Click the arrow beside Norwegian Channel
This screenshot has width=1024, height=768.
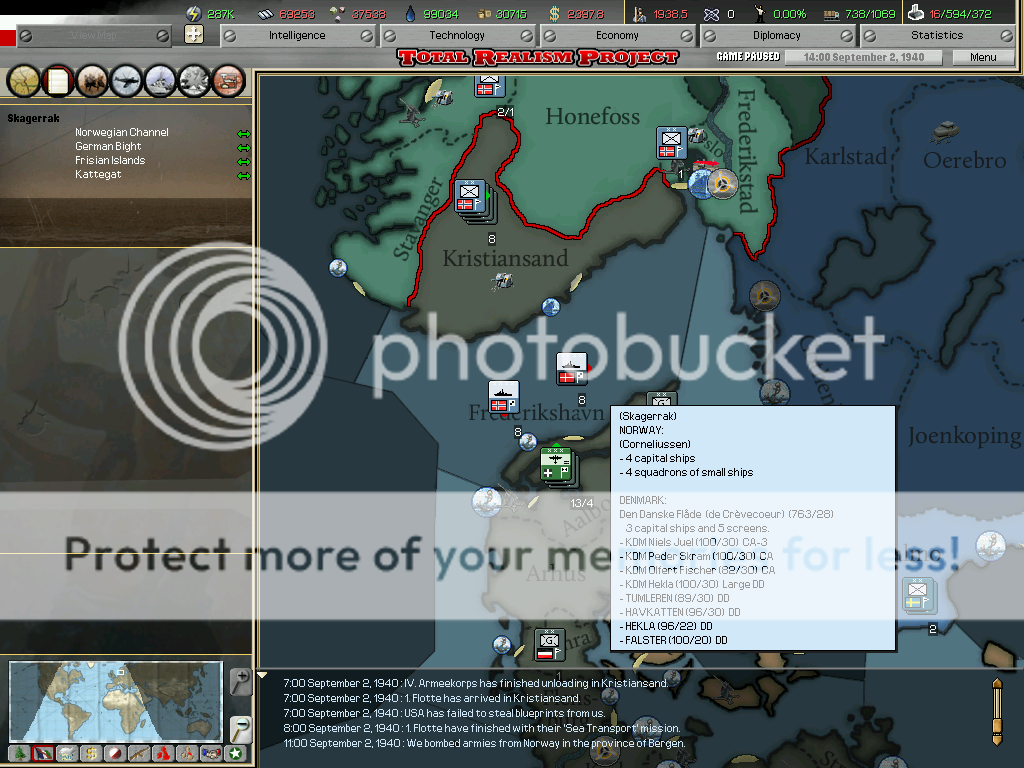pyautogui.click(x=243, y=133)
